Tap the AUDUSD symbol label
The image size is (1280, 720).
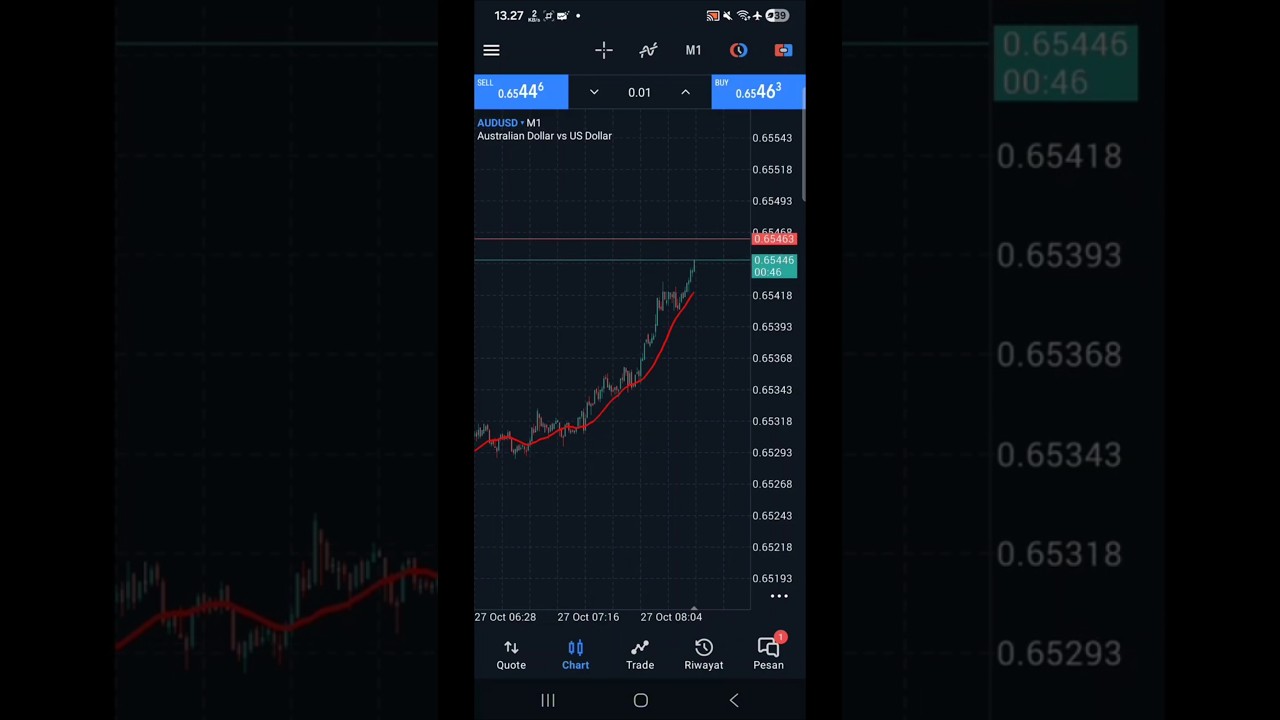point(497,123)
